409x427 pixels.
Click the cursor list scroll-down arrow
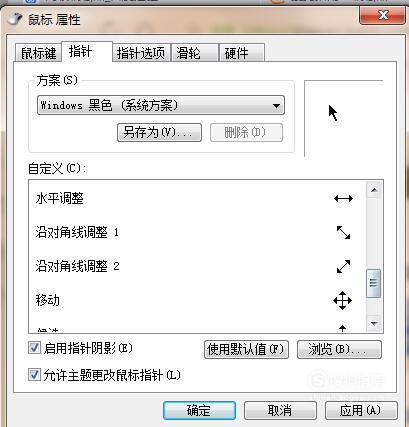[x=374, y=323]
